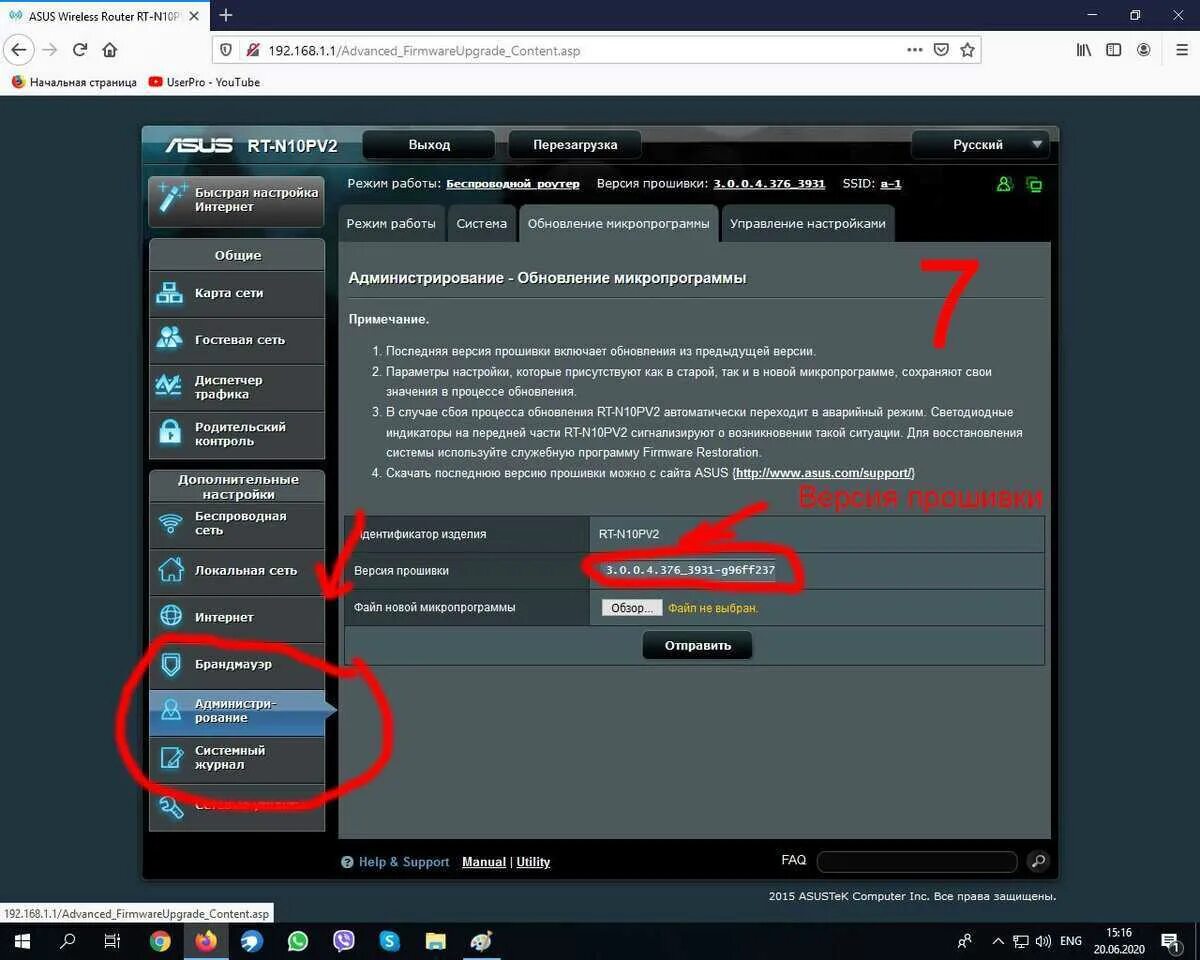
Task: Switch to Управление настройками tab
Action: click(x=808, y=224)
